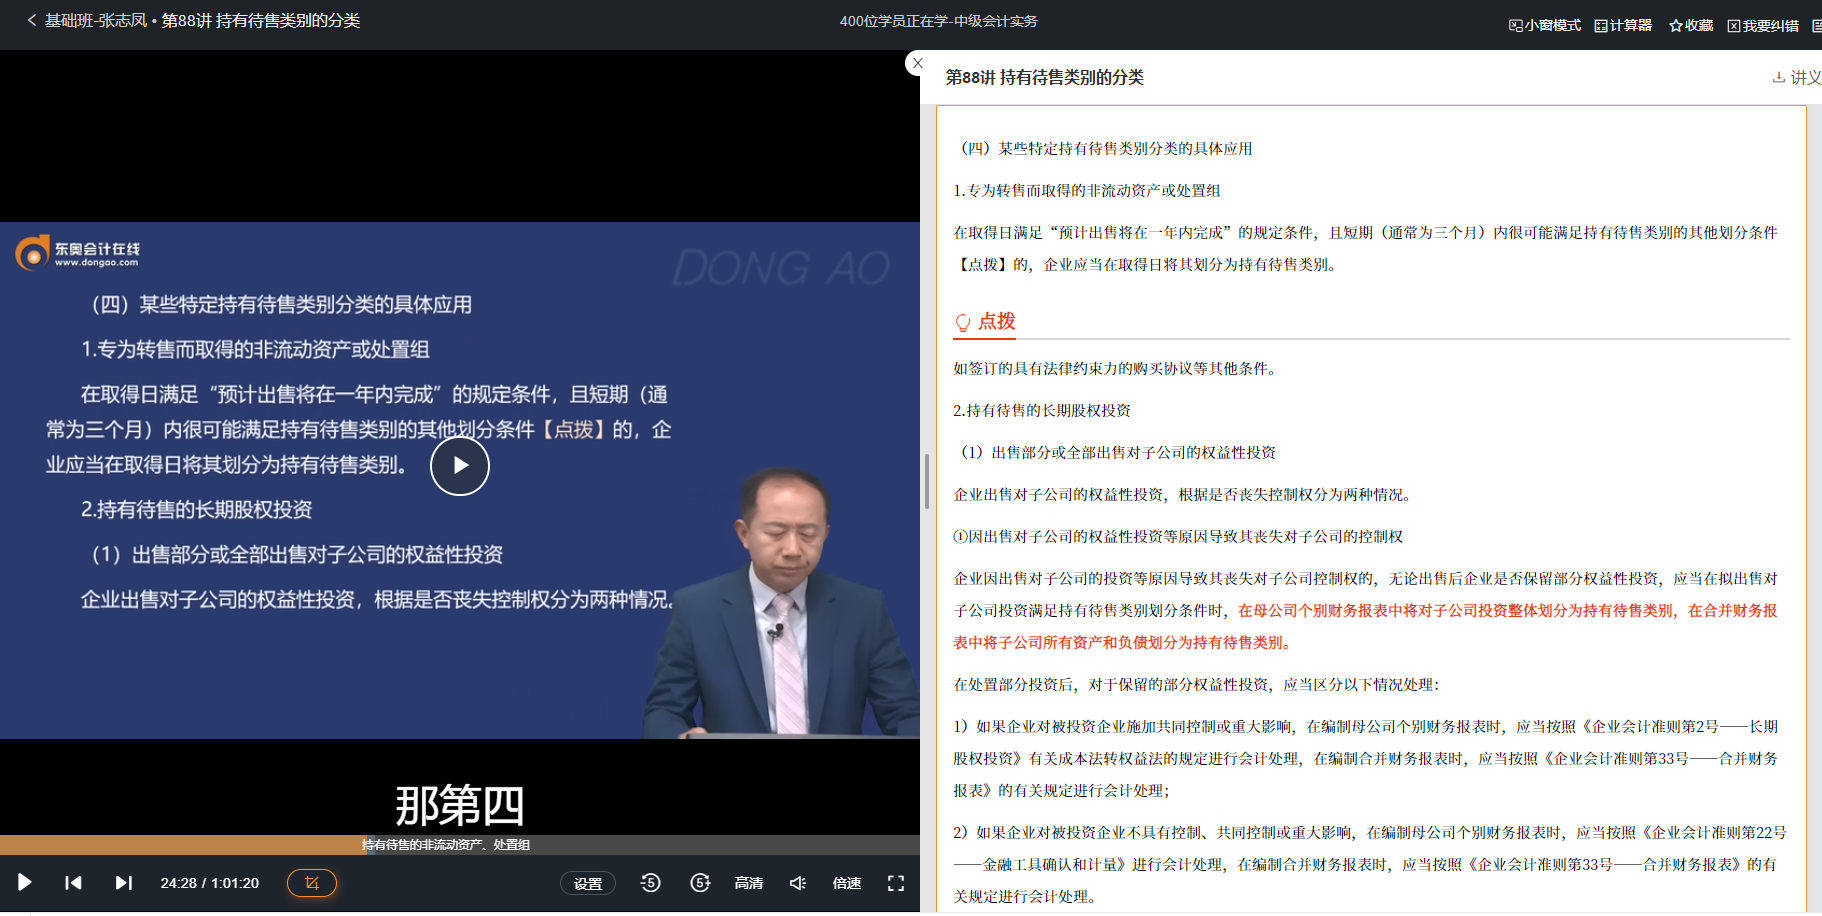The width and height of the screenshot is (1822, 916).
Task: Download the 讲义 handout
Action: click(x=1797, y=77)
